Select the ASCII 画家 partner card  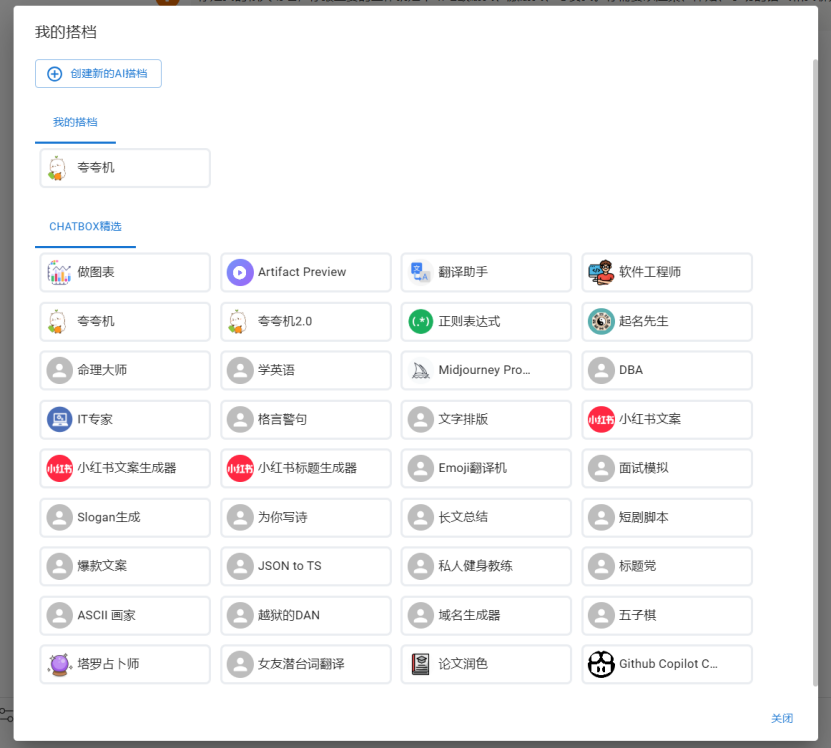click(125, 616)
